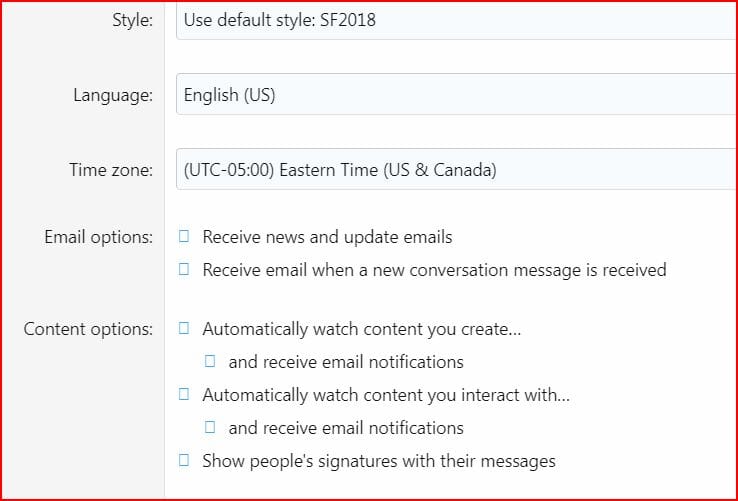
Task: Tick the new conversation message email checkbox
Action: (x=184, y=269)
